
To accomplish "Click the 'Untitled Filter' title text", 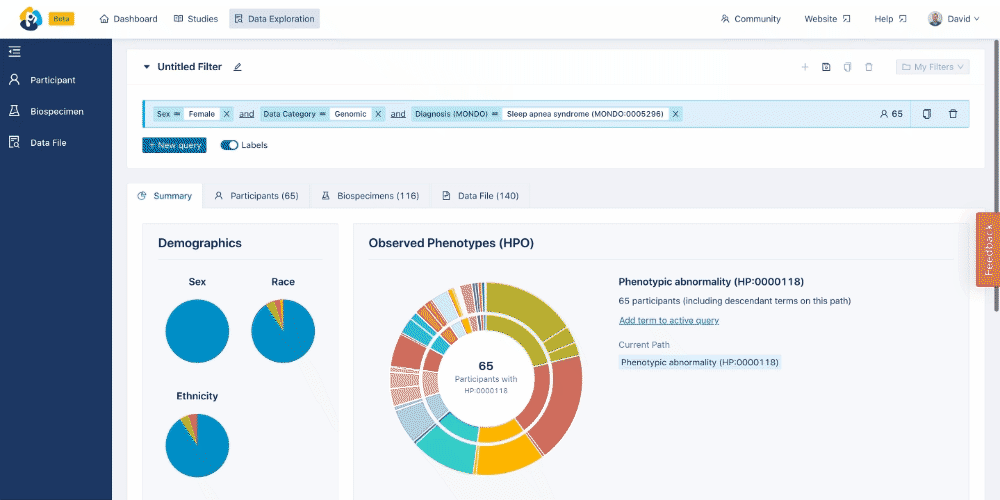I will point(189,67).
